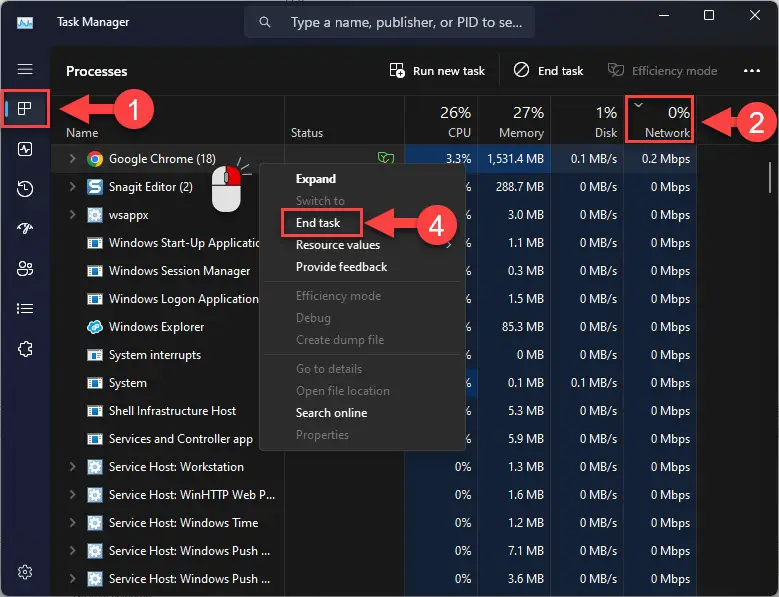Expand Service Host: WinHTTP Web P... group

(73, 495)
